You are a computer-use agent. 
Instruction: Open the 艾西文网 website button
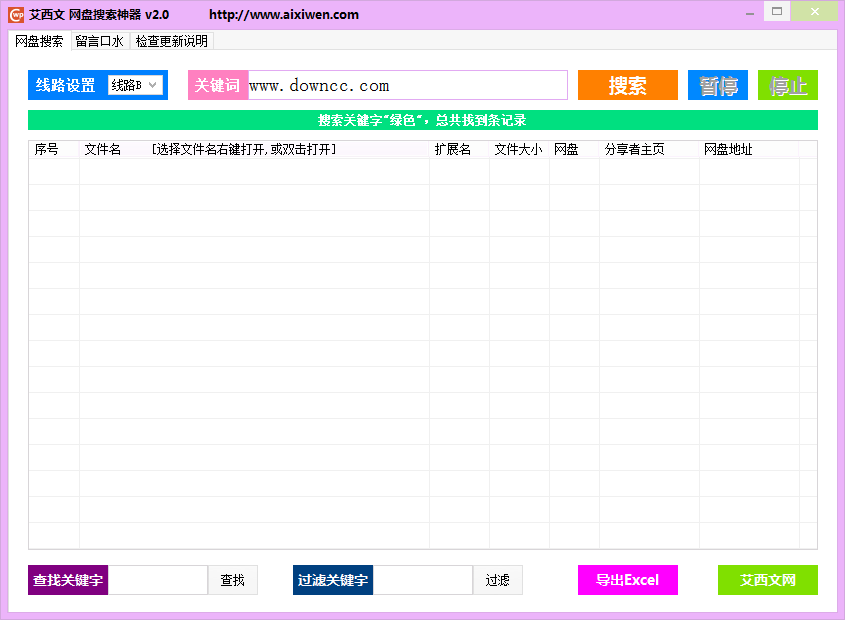point(767,580)
